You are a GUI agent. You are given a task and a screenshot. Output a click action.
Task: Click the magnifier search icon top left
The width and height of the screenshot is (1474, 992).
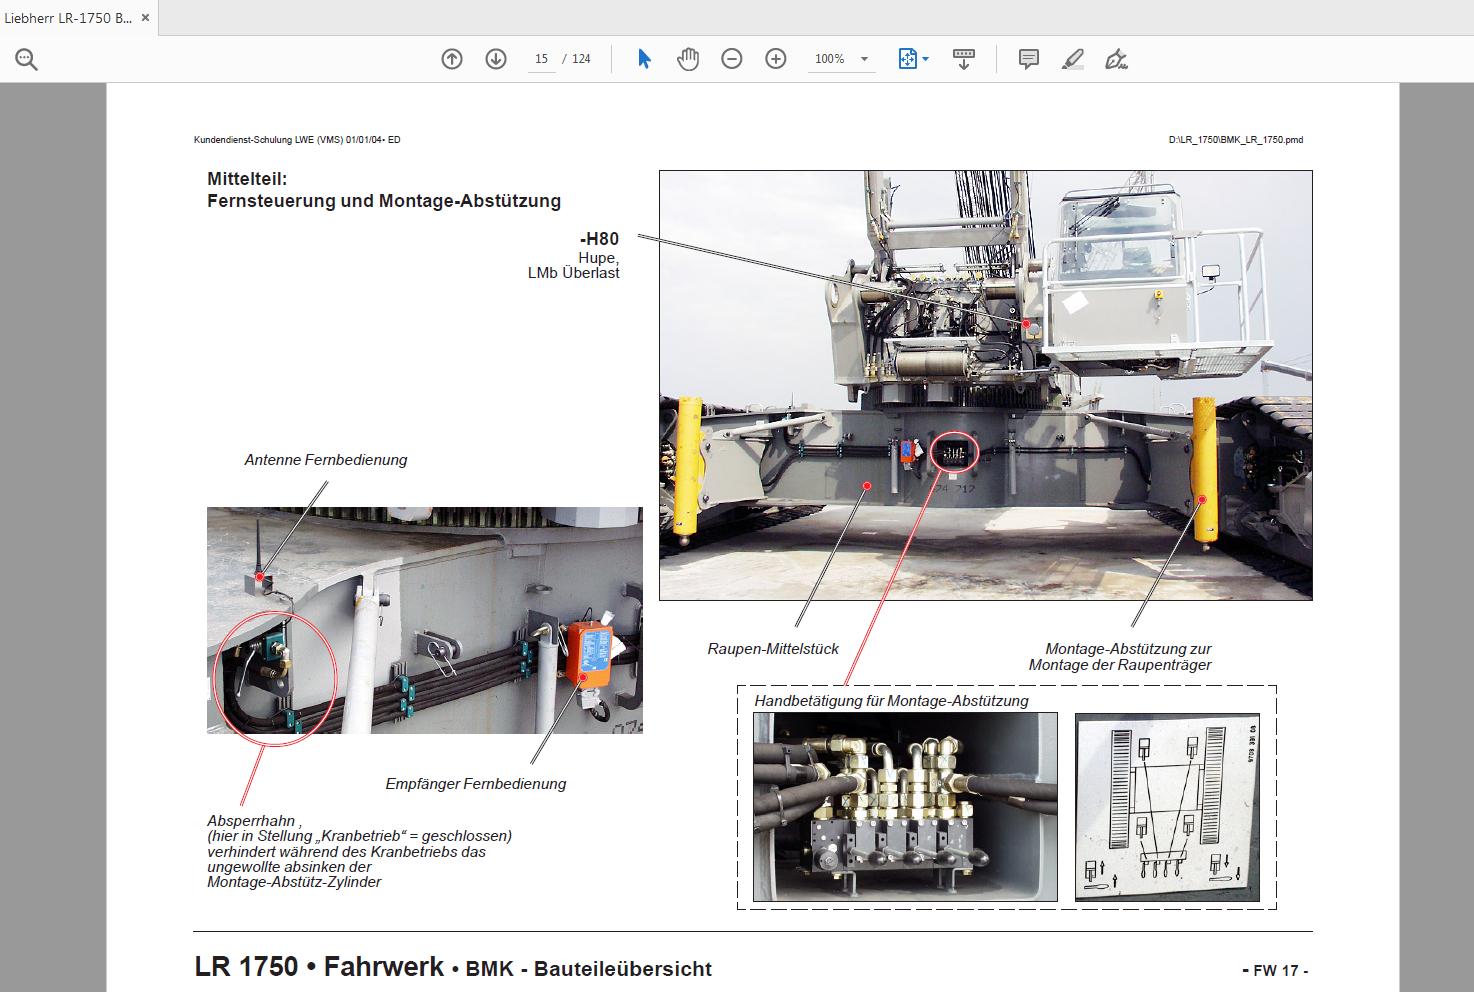pyautogui.click(x=26, y=58)
